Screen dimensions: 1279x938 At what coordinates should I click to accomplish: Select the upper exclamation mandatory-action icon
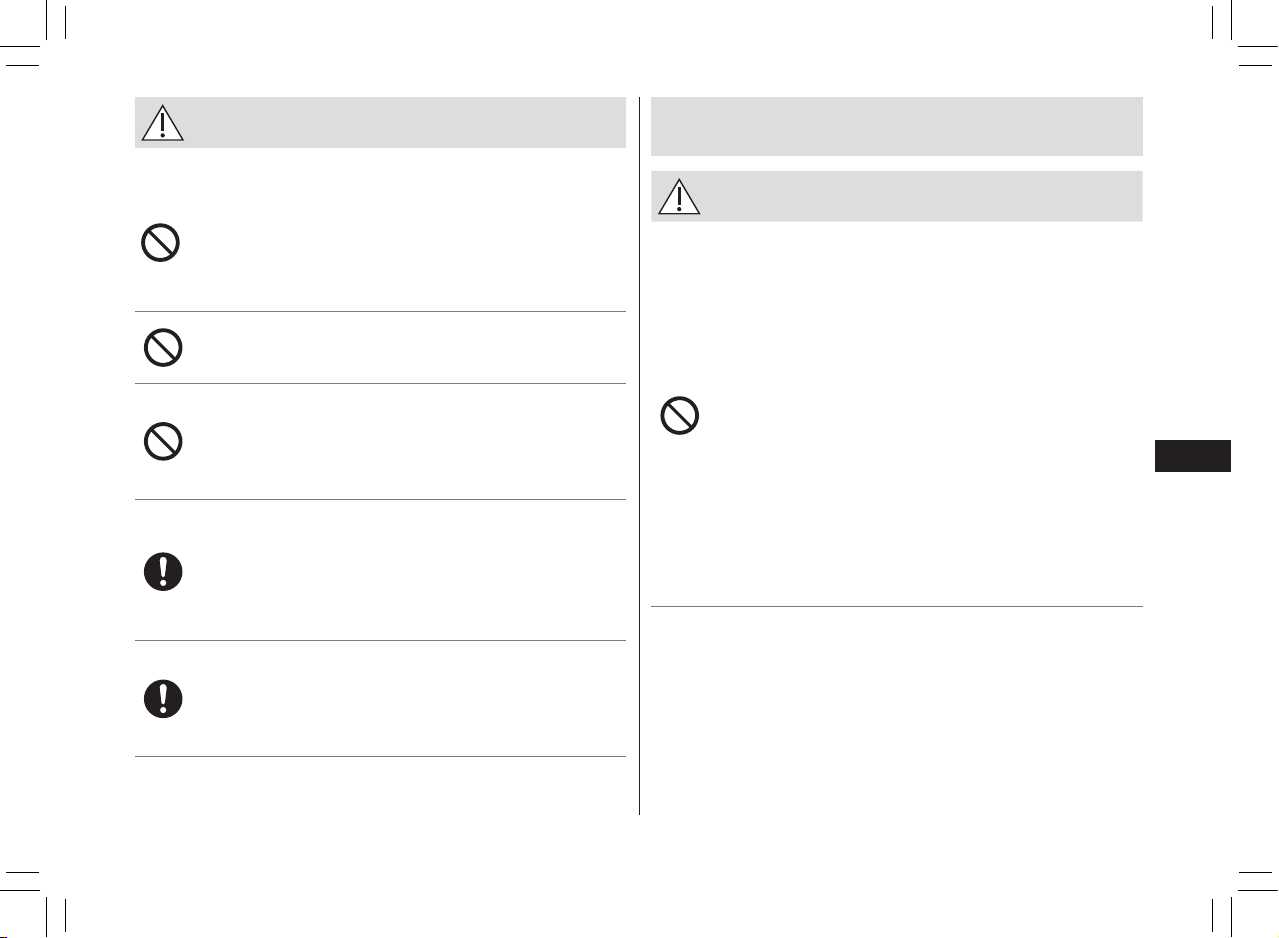click(x=162, y=571)
